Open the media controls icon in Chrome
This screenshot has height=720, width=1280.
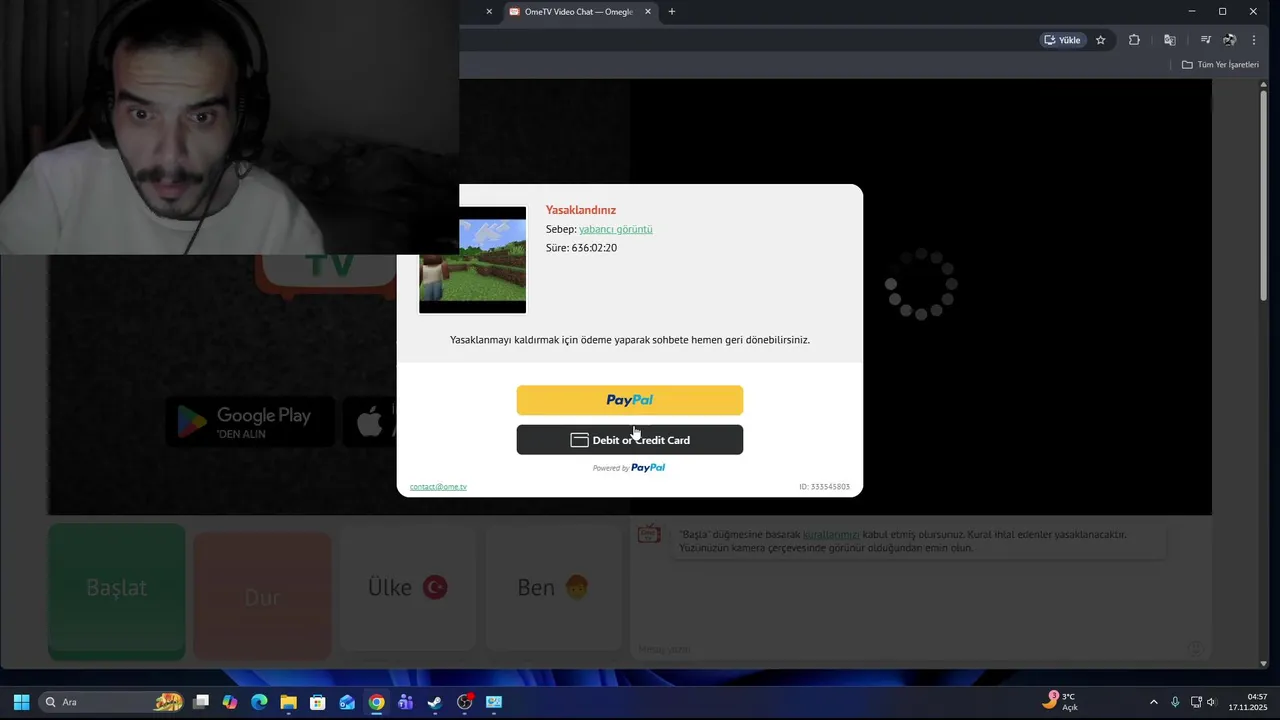[x=1205, y=40]
